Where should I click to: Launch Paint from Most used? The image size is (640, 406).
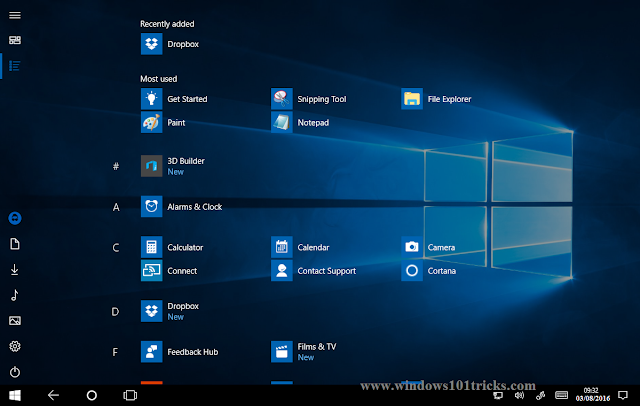pyautogui.click(x=163, y=122)
